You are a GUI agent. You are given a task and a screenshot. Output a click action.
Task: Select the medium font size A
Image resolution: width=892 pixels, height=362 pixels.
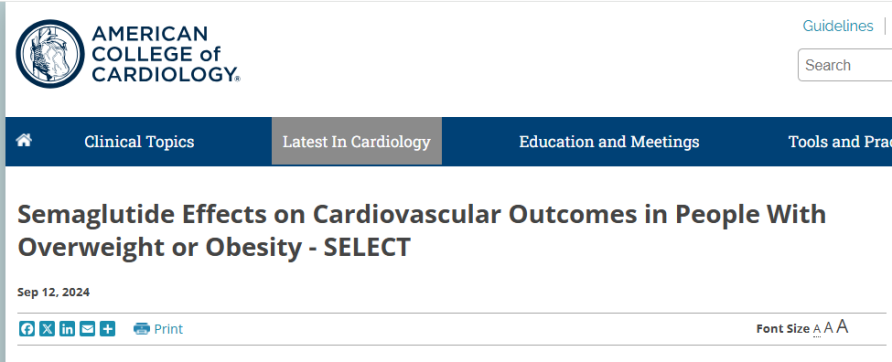coord(828,328)
